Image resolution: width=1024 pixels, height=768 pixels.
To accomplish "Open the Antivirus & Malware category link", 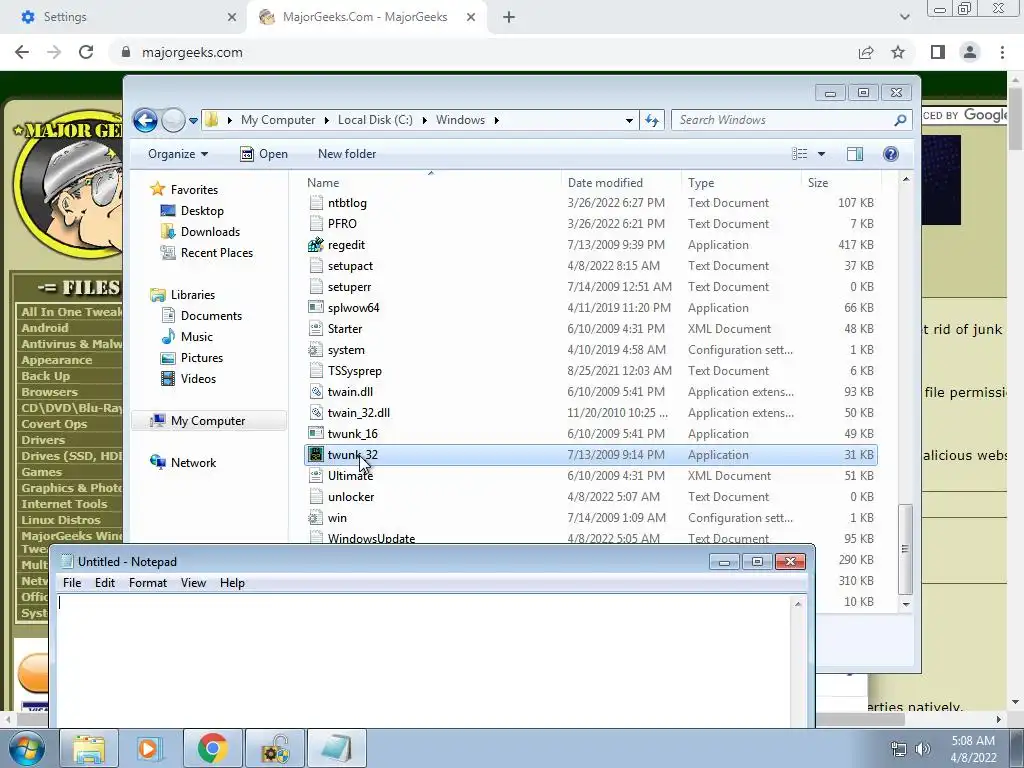I will coord(72,344).
